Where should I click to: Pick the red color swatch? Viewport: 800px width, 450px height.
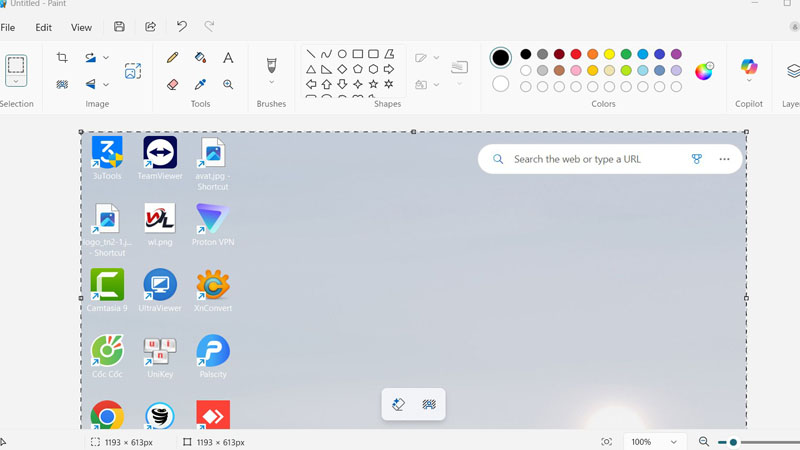(576, 54)
